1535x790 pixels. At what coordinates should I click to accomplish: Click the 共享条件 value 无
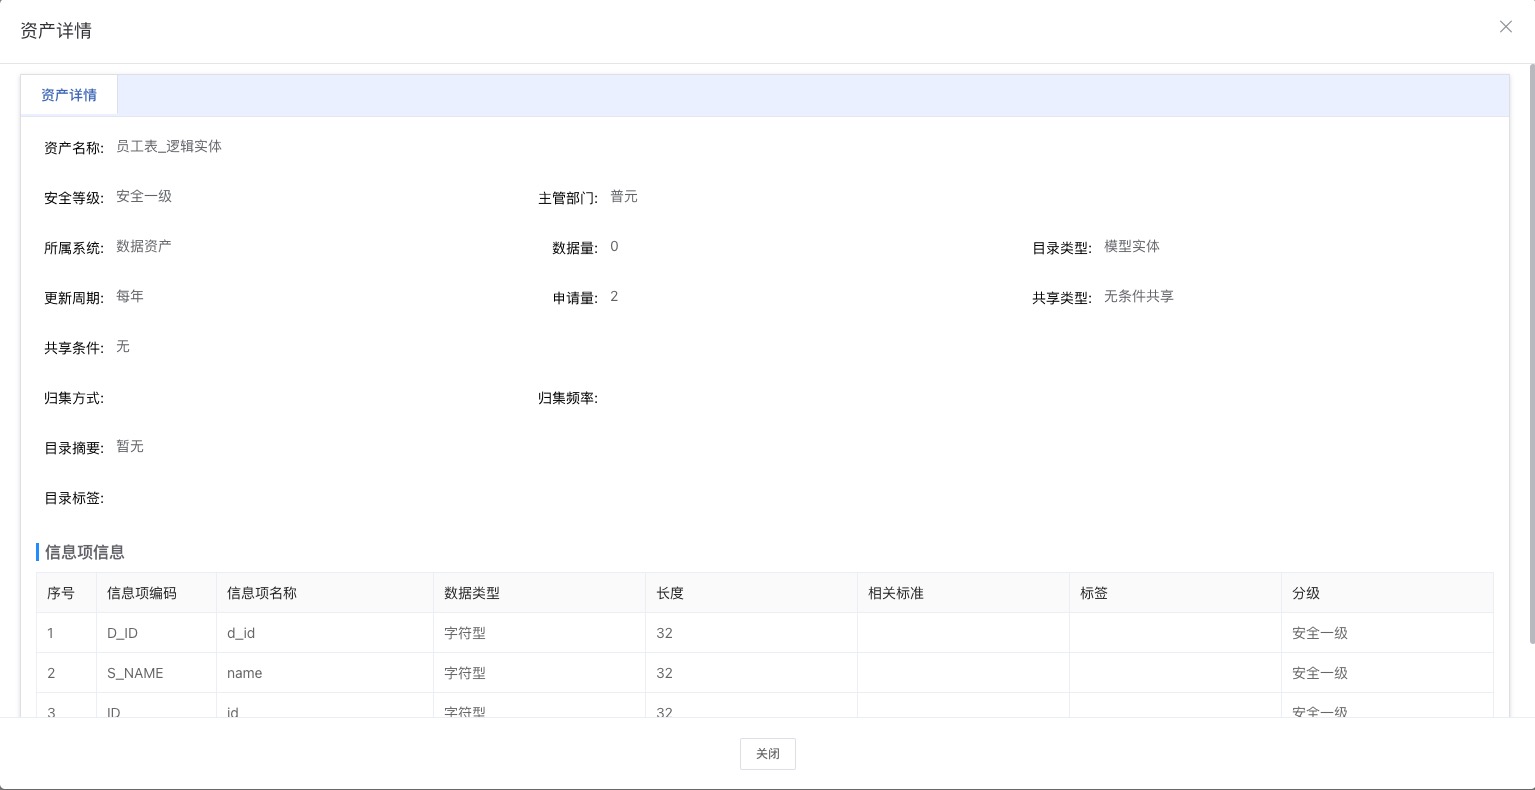pyautogui.click(x=123, y=346)
